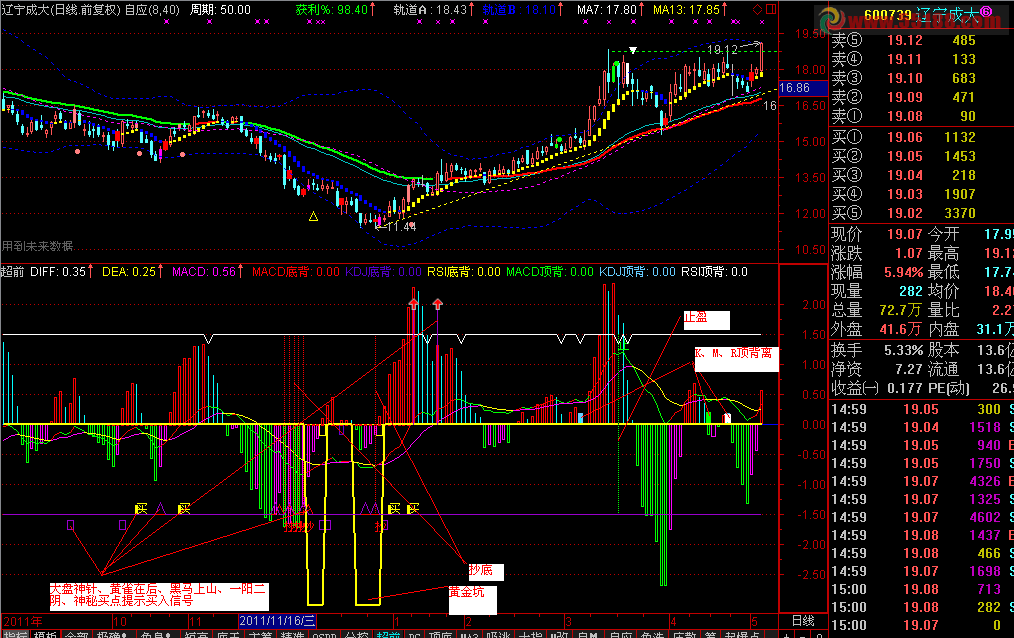
Task: Click the purple square marker between the yellow pits
Action: (325, 525)
